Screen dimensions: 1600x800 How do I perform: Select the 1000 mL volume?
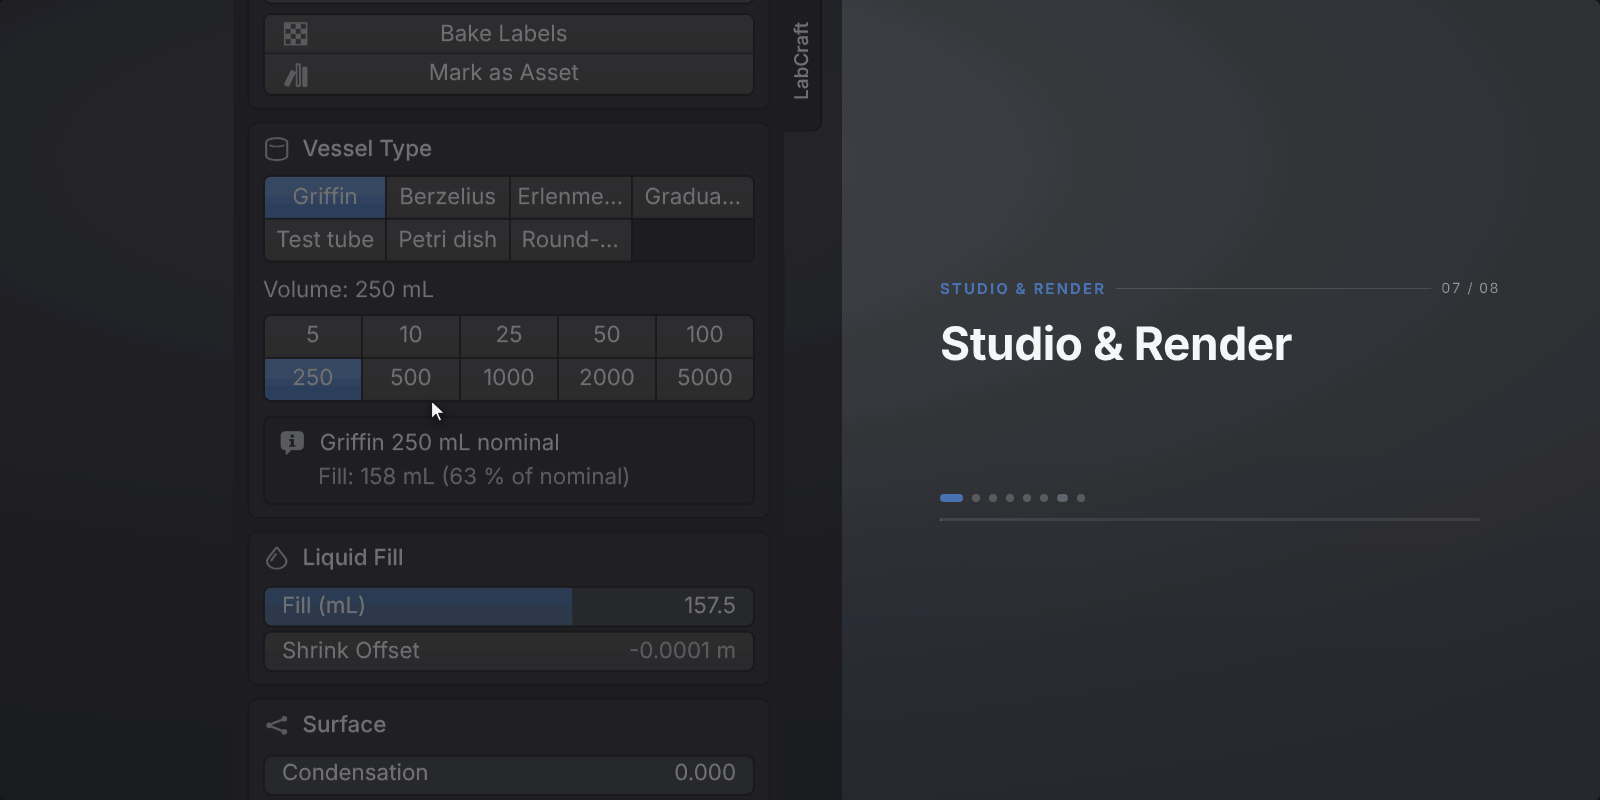[x=509, y=378]
